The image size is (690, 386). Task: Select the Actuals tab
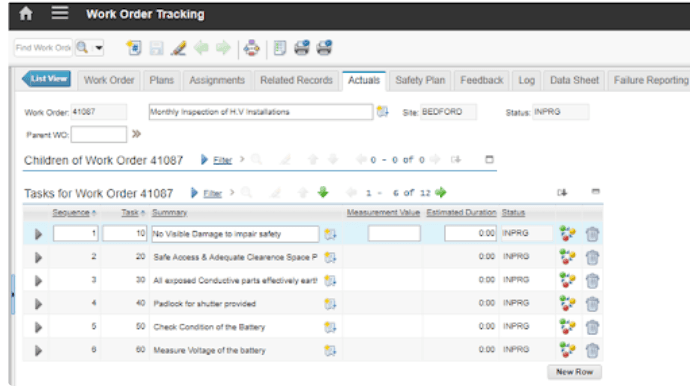pos(364,81)
